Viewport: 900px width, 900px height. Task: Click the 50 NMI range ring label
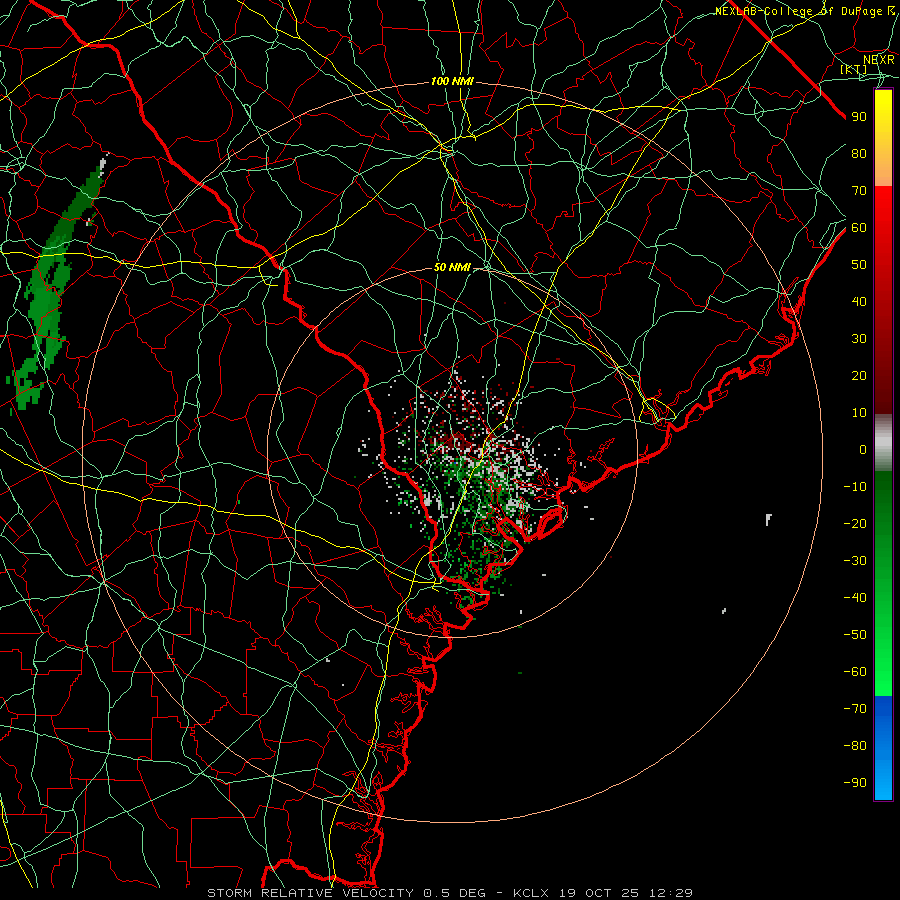click(452, 267)
